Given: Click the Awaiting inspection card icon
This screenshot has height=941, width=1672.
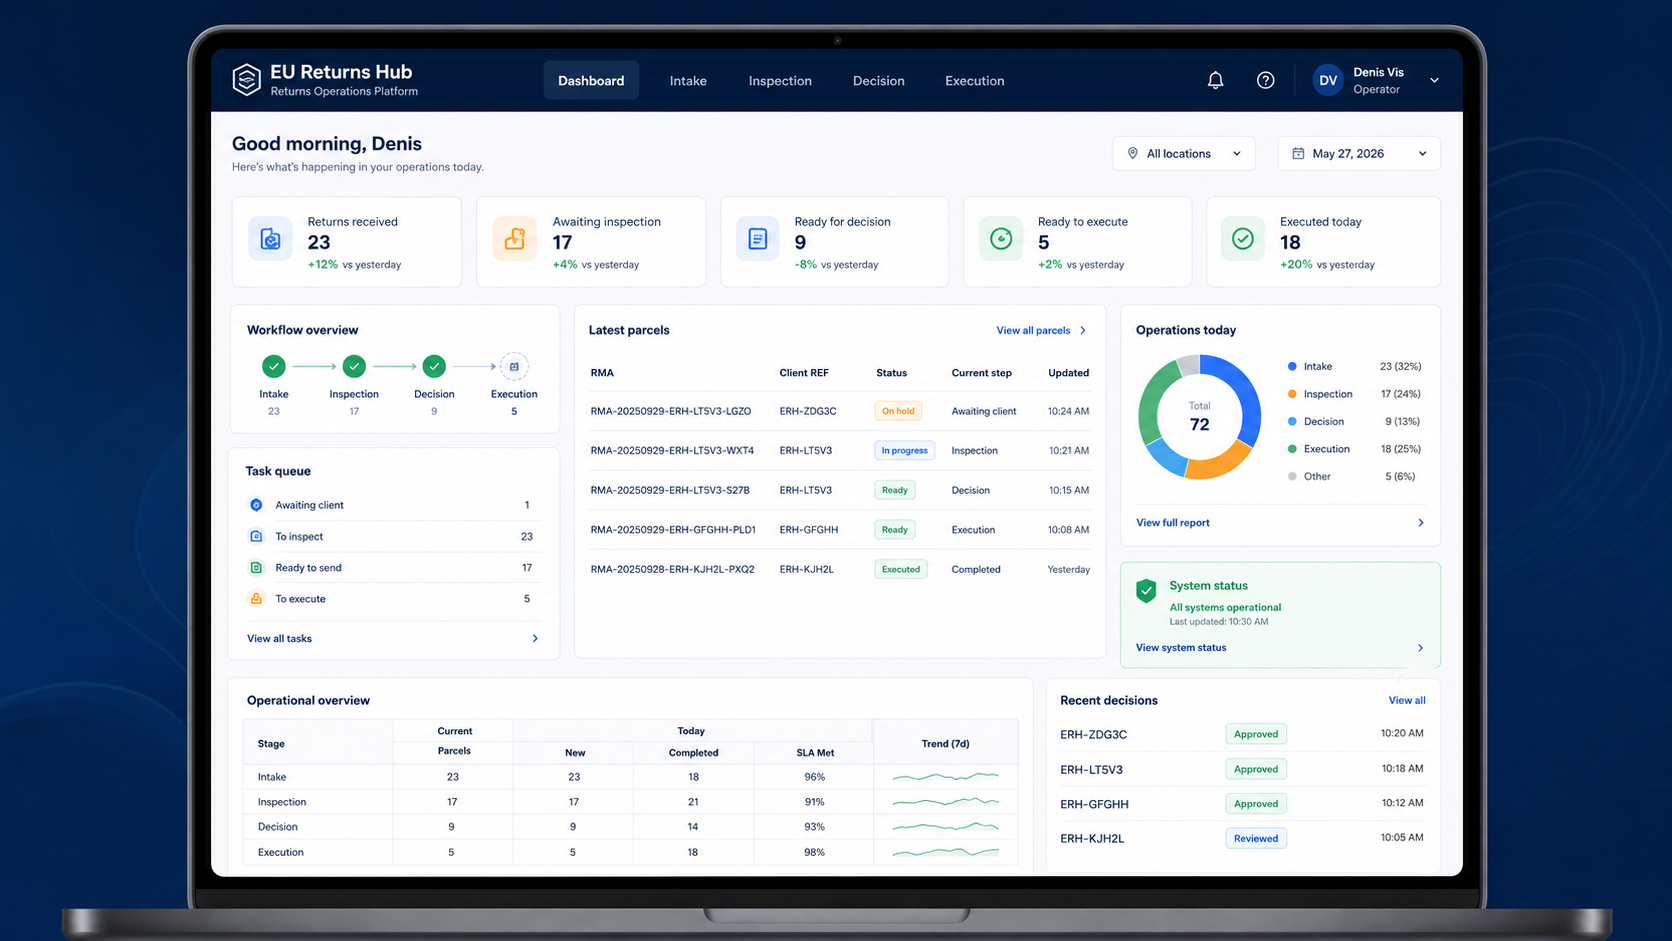Looking at the screenshot, I should [x=514, y=239].
